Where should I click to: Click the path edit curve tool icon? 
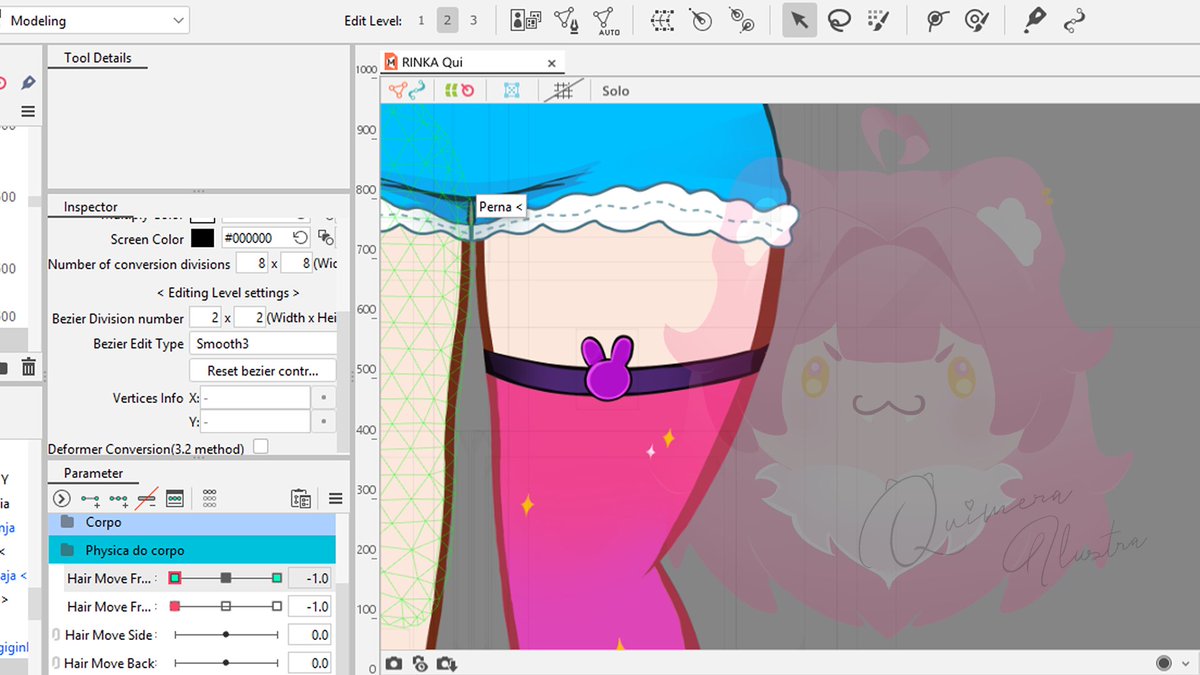[1075, 20]
